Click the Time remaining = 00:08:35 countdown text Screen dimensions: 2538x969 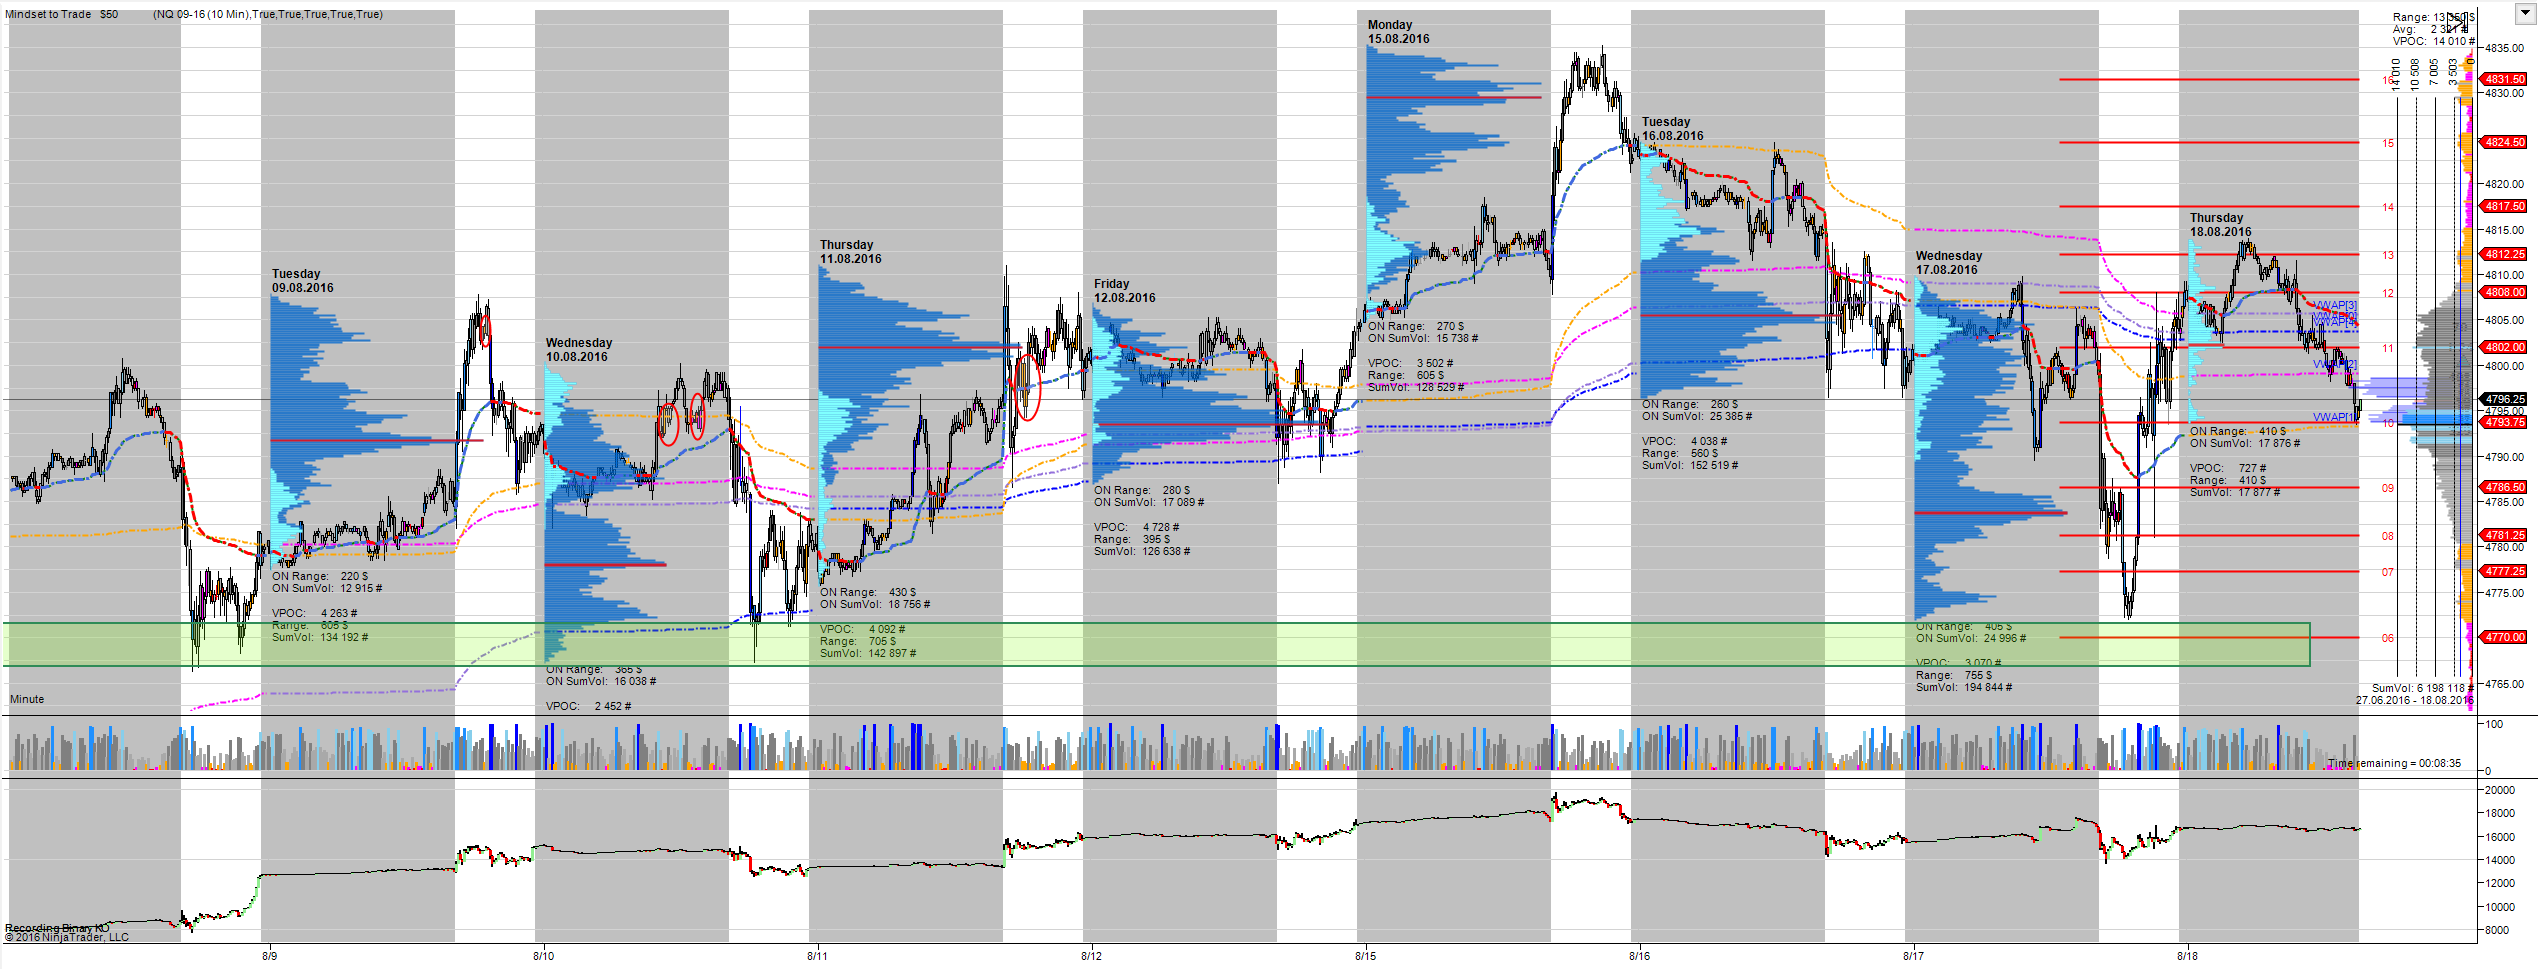coord(2395,763)
